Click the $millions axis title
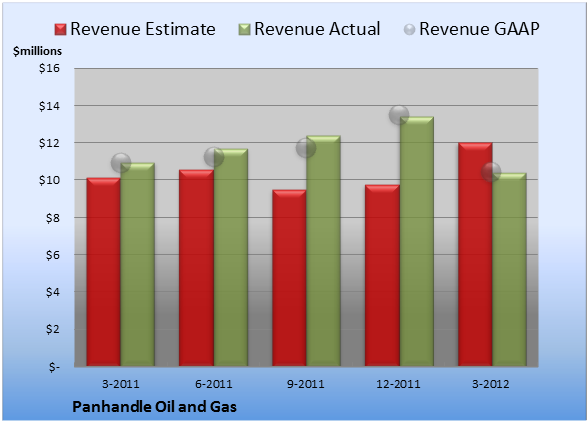The height and width of the screenshot is (422, 588). pyautogui.click(x=38, y=51)
